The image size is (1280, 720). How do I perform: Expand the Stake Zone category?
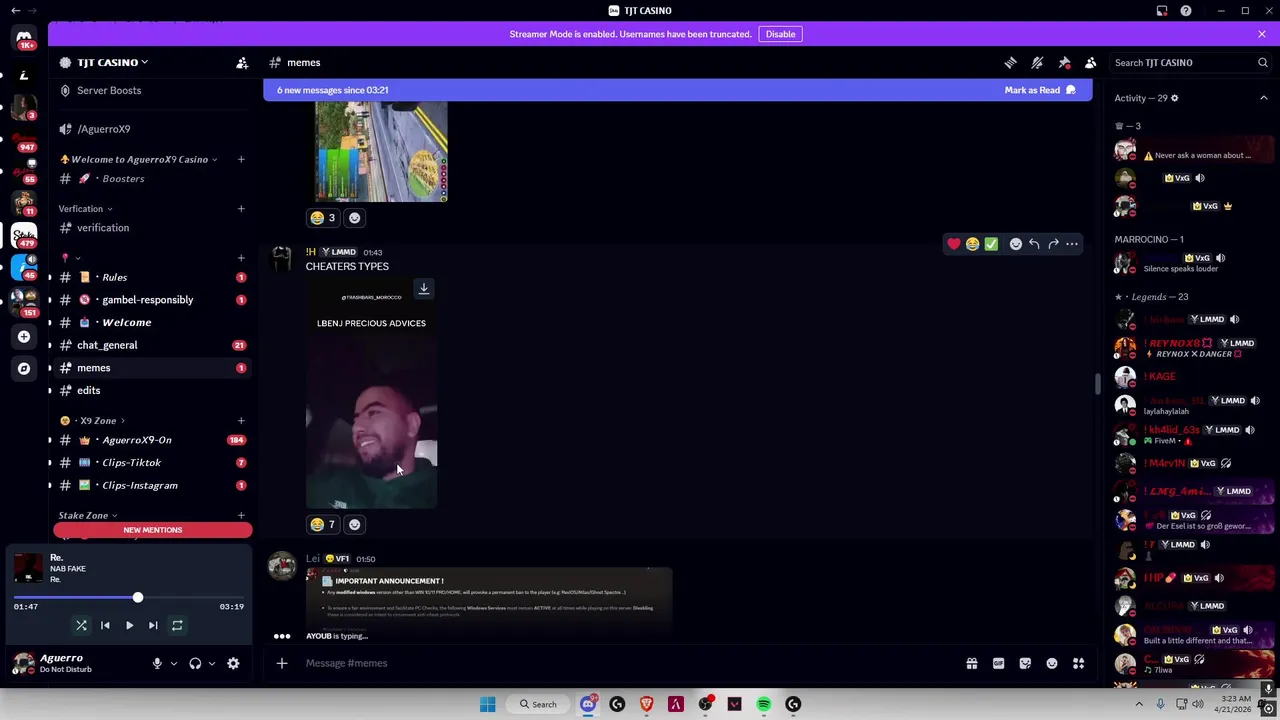[x=88, y=516]
